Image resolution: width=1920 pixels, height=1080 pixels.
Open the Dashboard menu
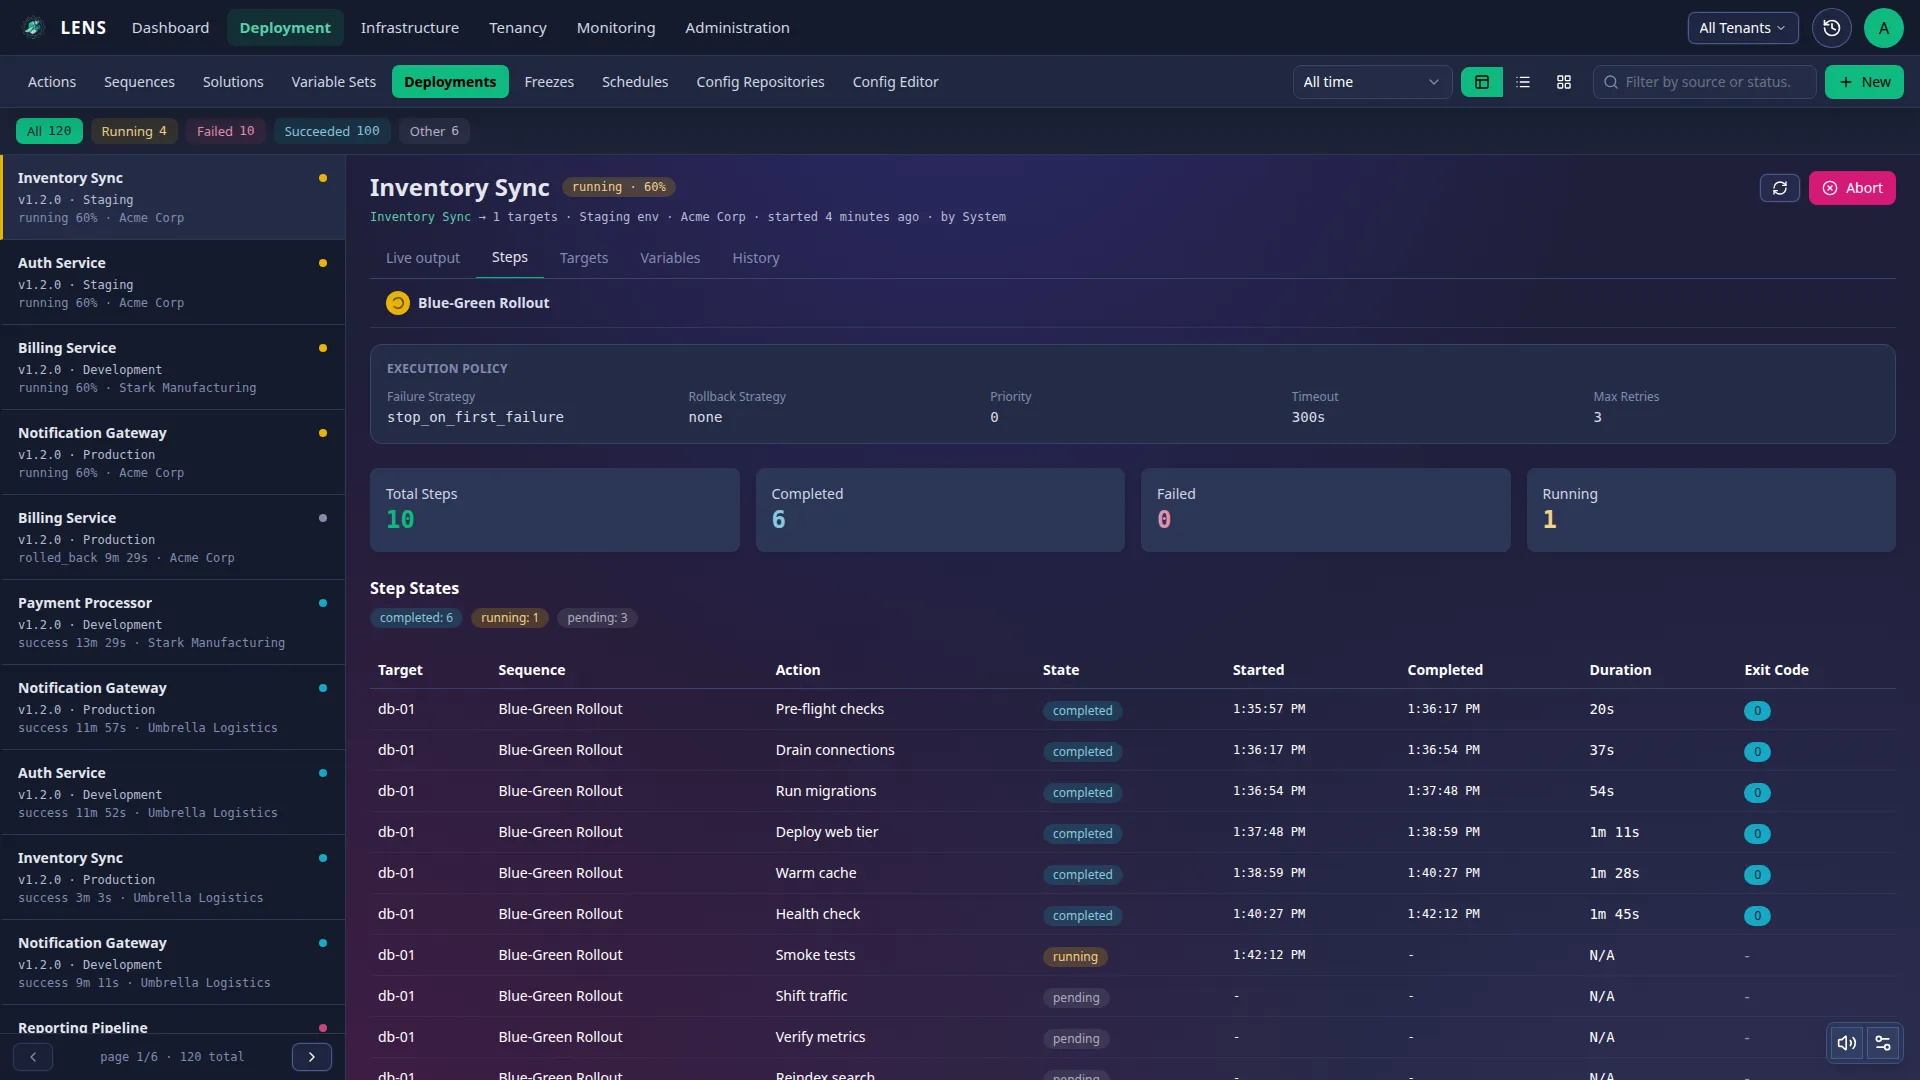click(x=170, y=28)
